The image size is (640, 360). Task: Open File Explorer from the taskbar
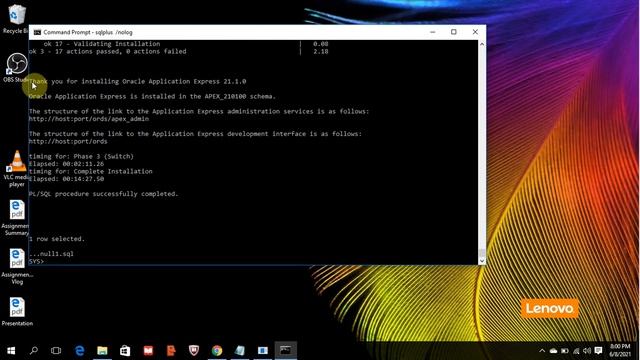(102, 350)
